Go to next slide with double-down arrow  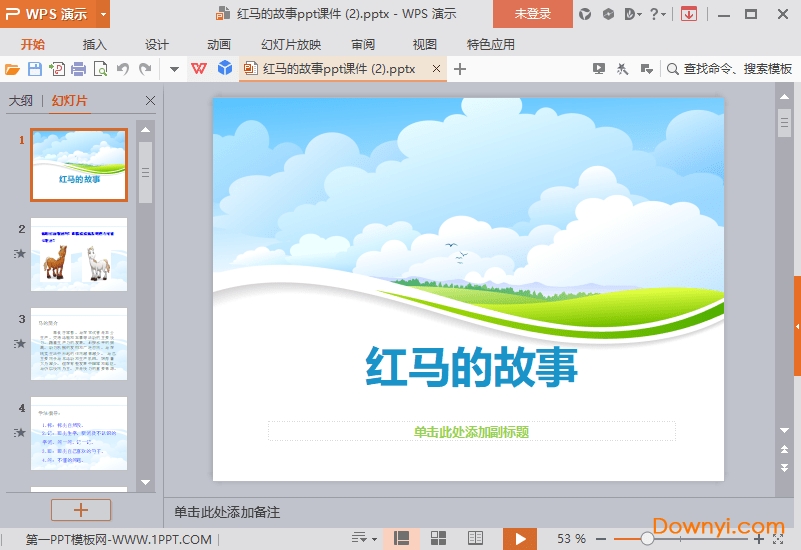point(784,468)
